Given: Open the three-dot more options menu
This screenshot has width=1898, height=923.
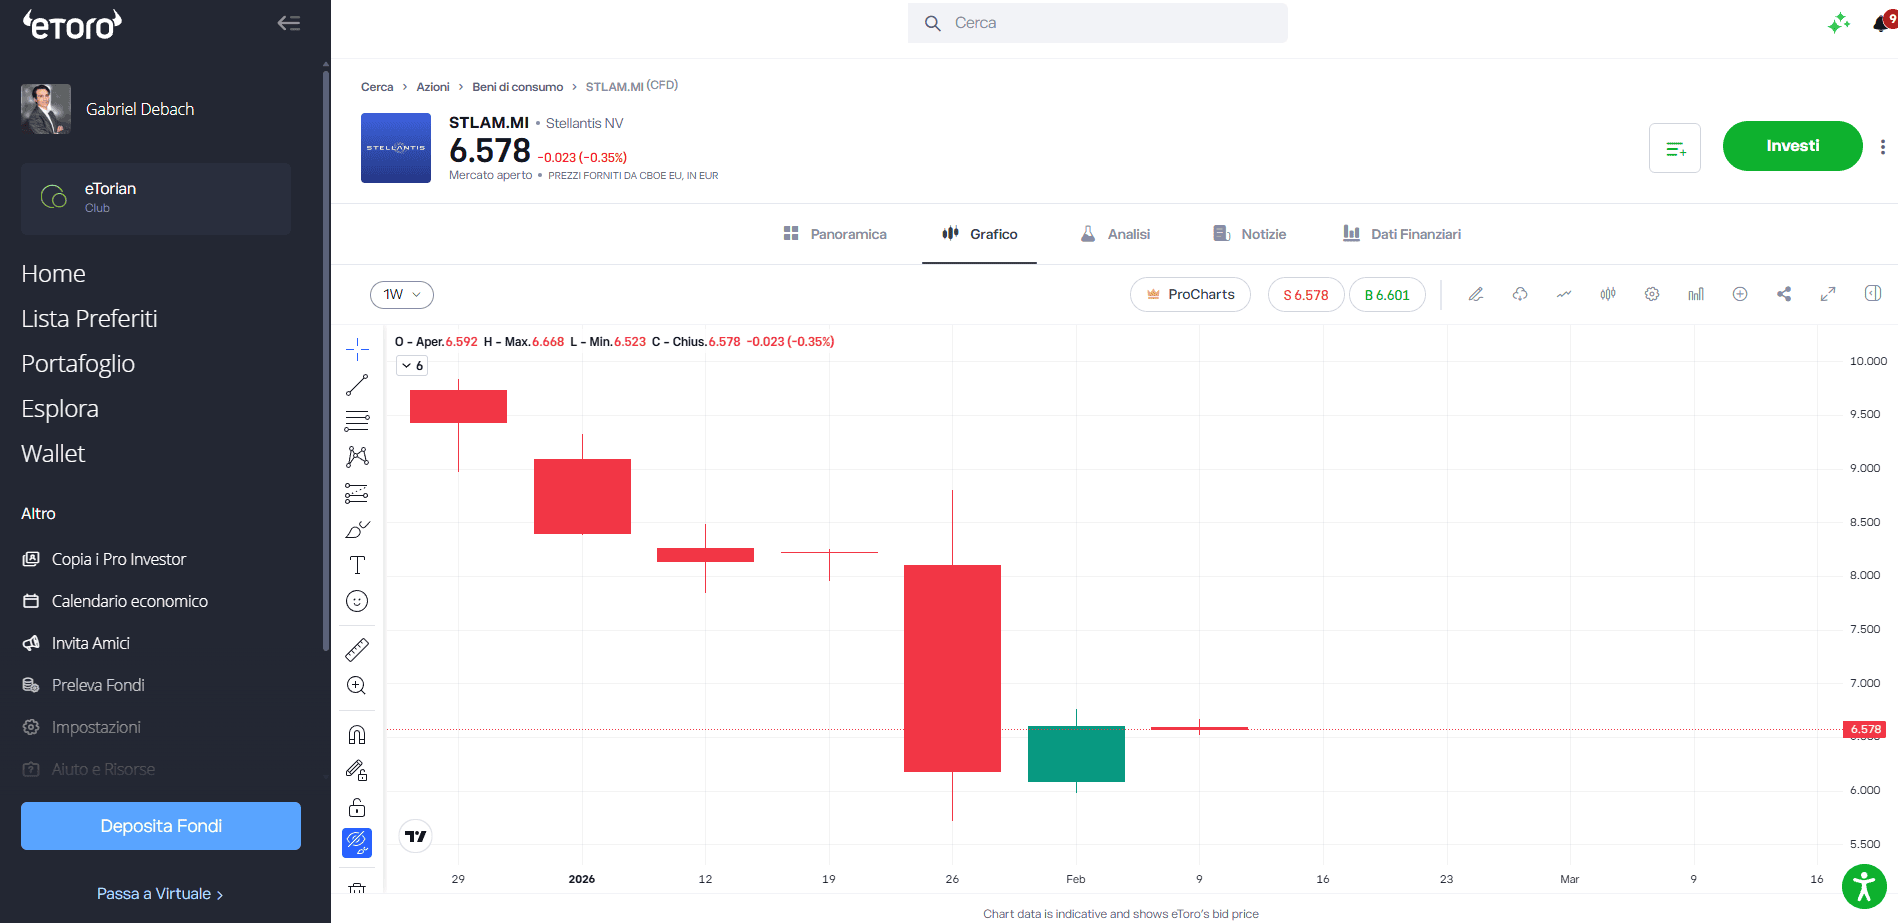Looking at the screenshot, I should (x=1883, y=147).
